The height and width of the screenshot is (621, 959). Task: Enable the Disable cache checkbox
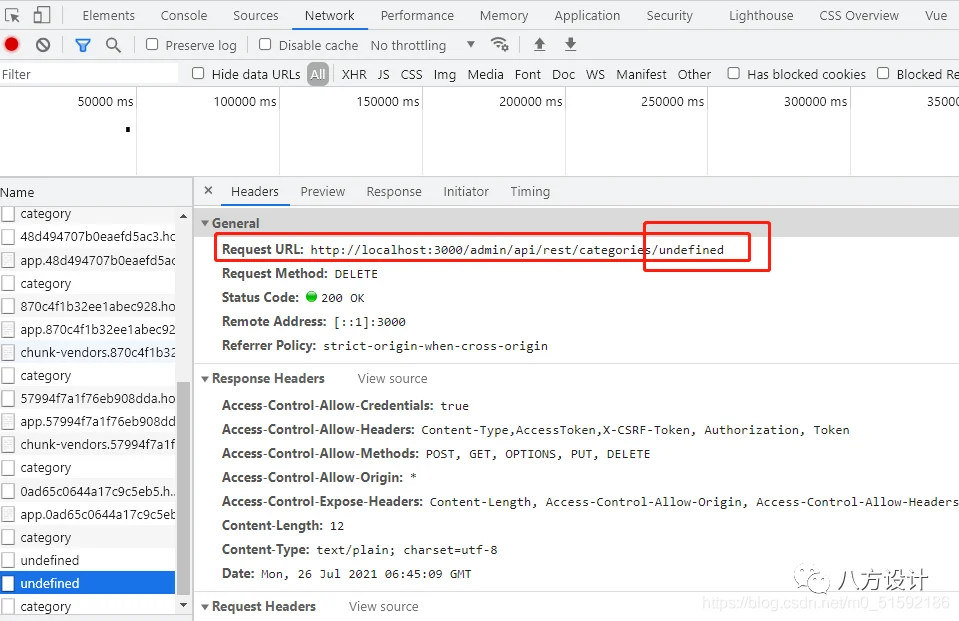265,44
